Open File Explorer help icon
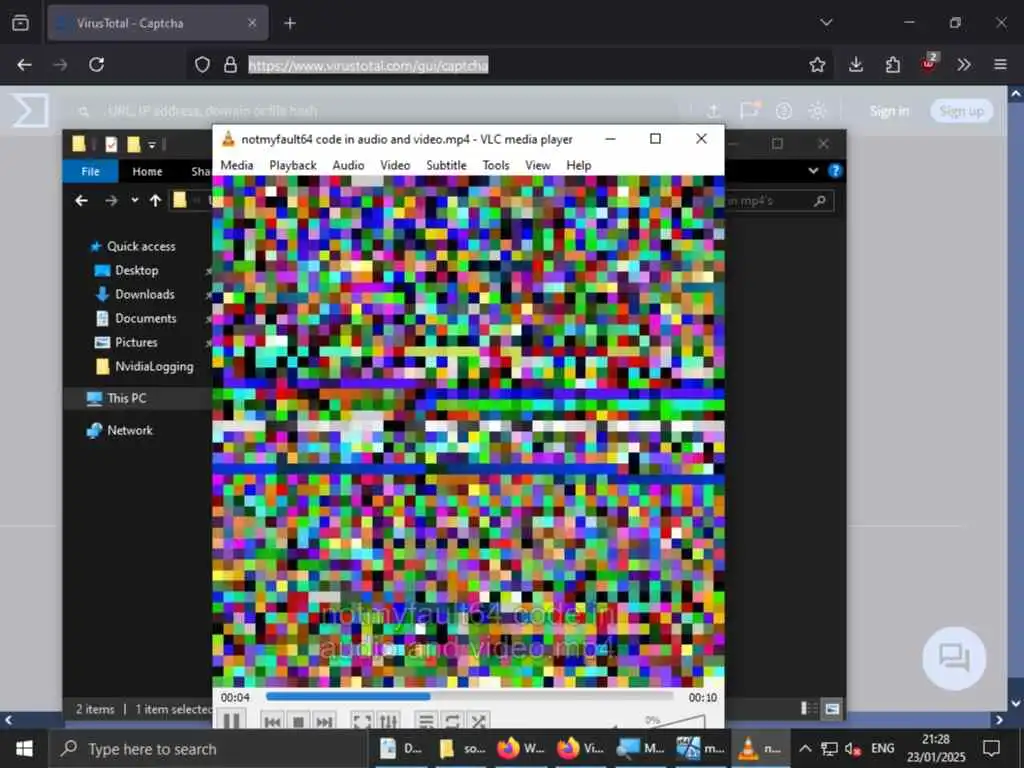Image resolution: width=1024 pixels, height=768 pixels. pos(835,171)
